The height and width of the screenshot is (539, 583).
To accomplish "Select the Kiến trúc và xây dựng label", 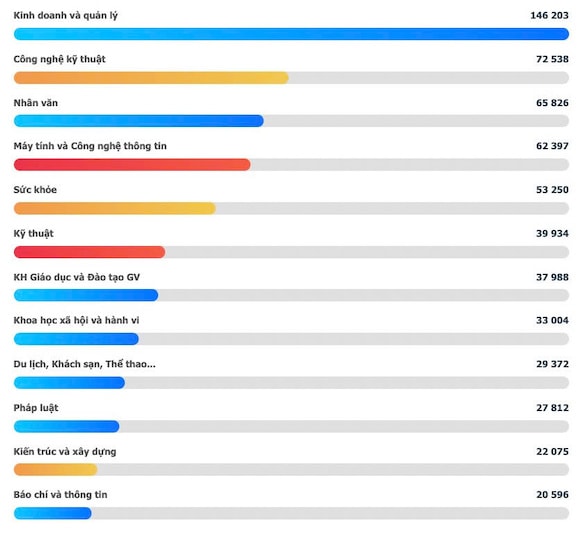I will (x=65, y=452).
